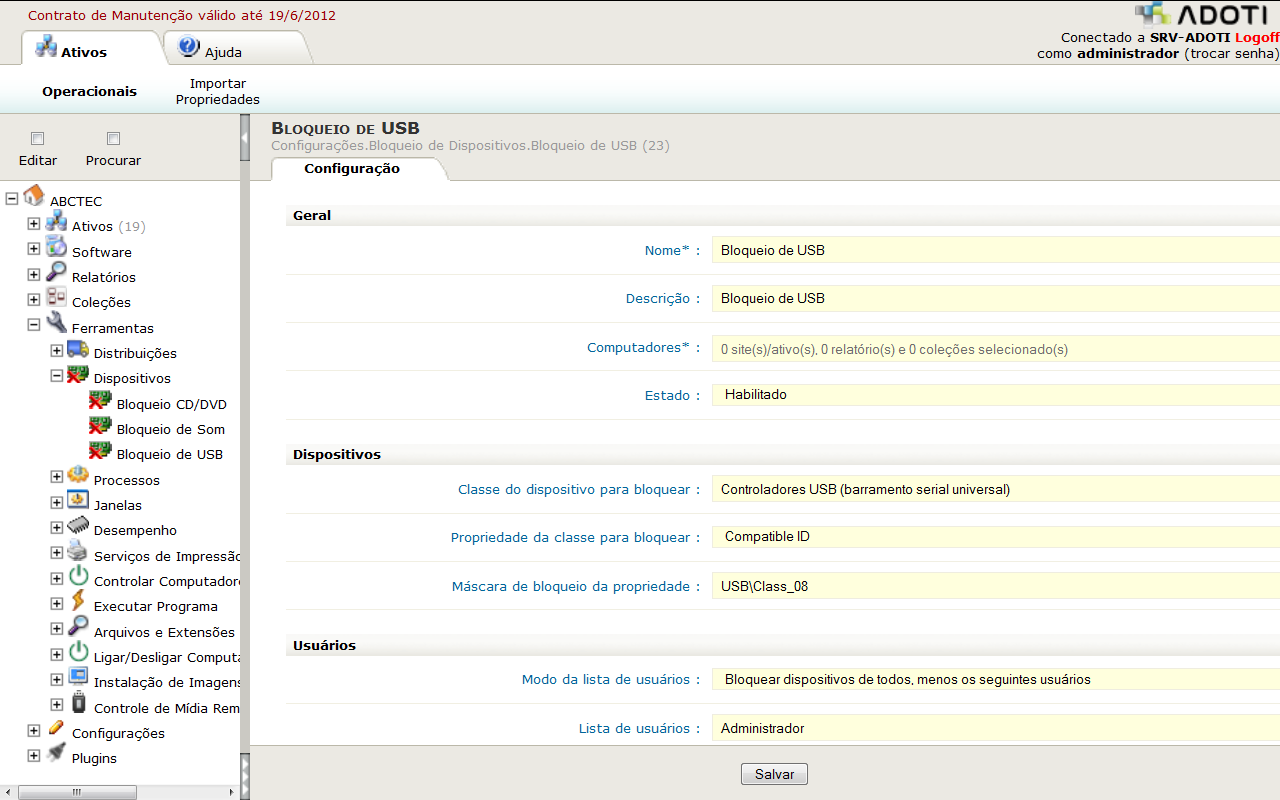Image resolution: width=1280 pixels, height=800 pixels.
Task: Click the Logoff link
Action: 1257,37
